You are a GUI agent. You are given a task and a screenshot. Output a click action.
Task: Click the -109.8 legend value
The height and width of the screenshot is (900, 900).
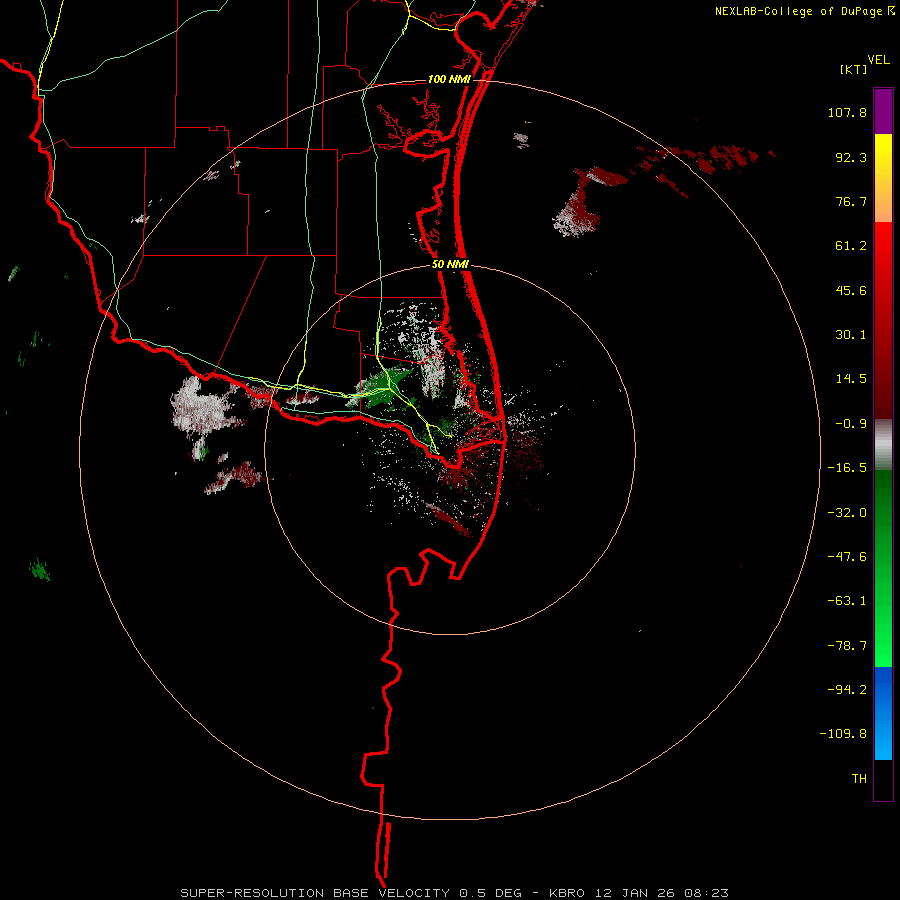pos(843,734)
